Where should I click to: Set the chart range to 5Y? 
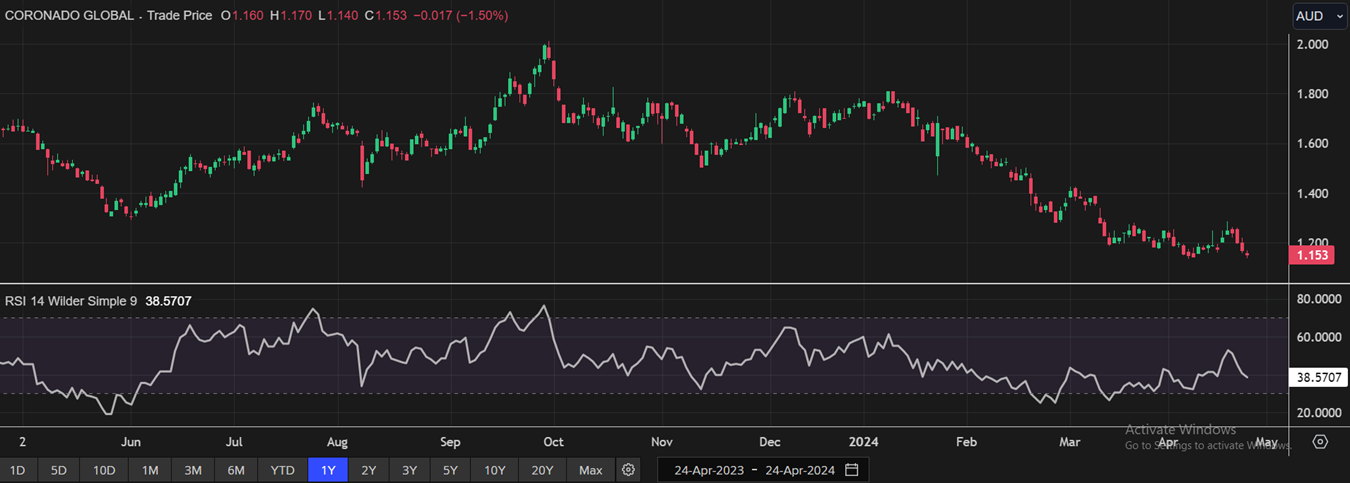point(451,470)
